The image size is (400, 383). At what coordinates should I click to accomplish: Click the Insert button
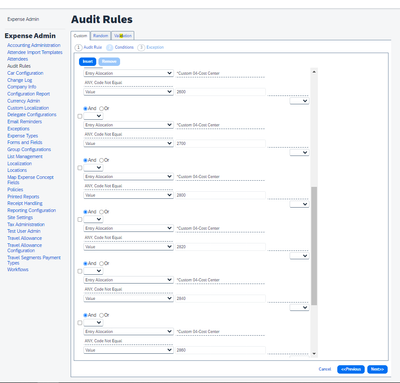[88, 61]
